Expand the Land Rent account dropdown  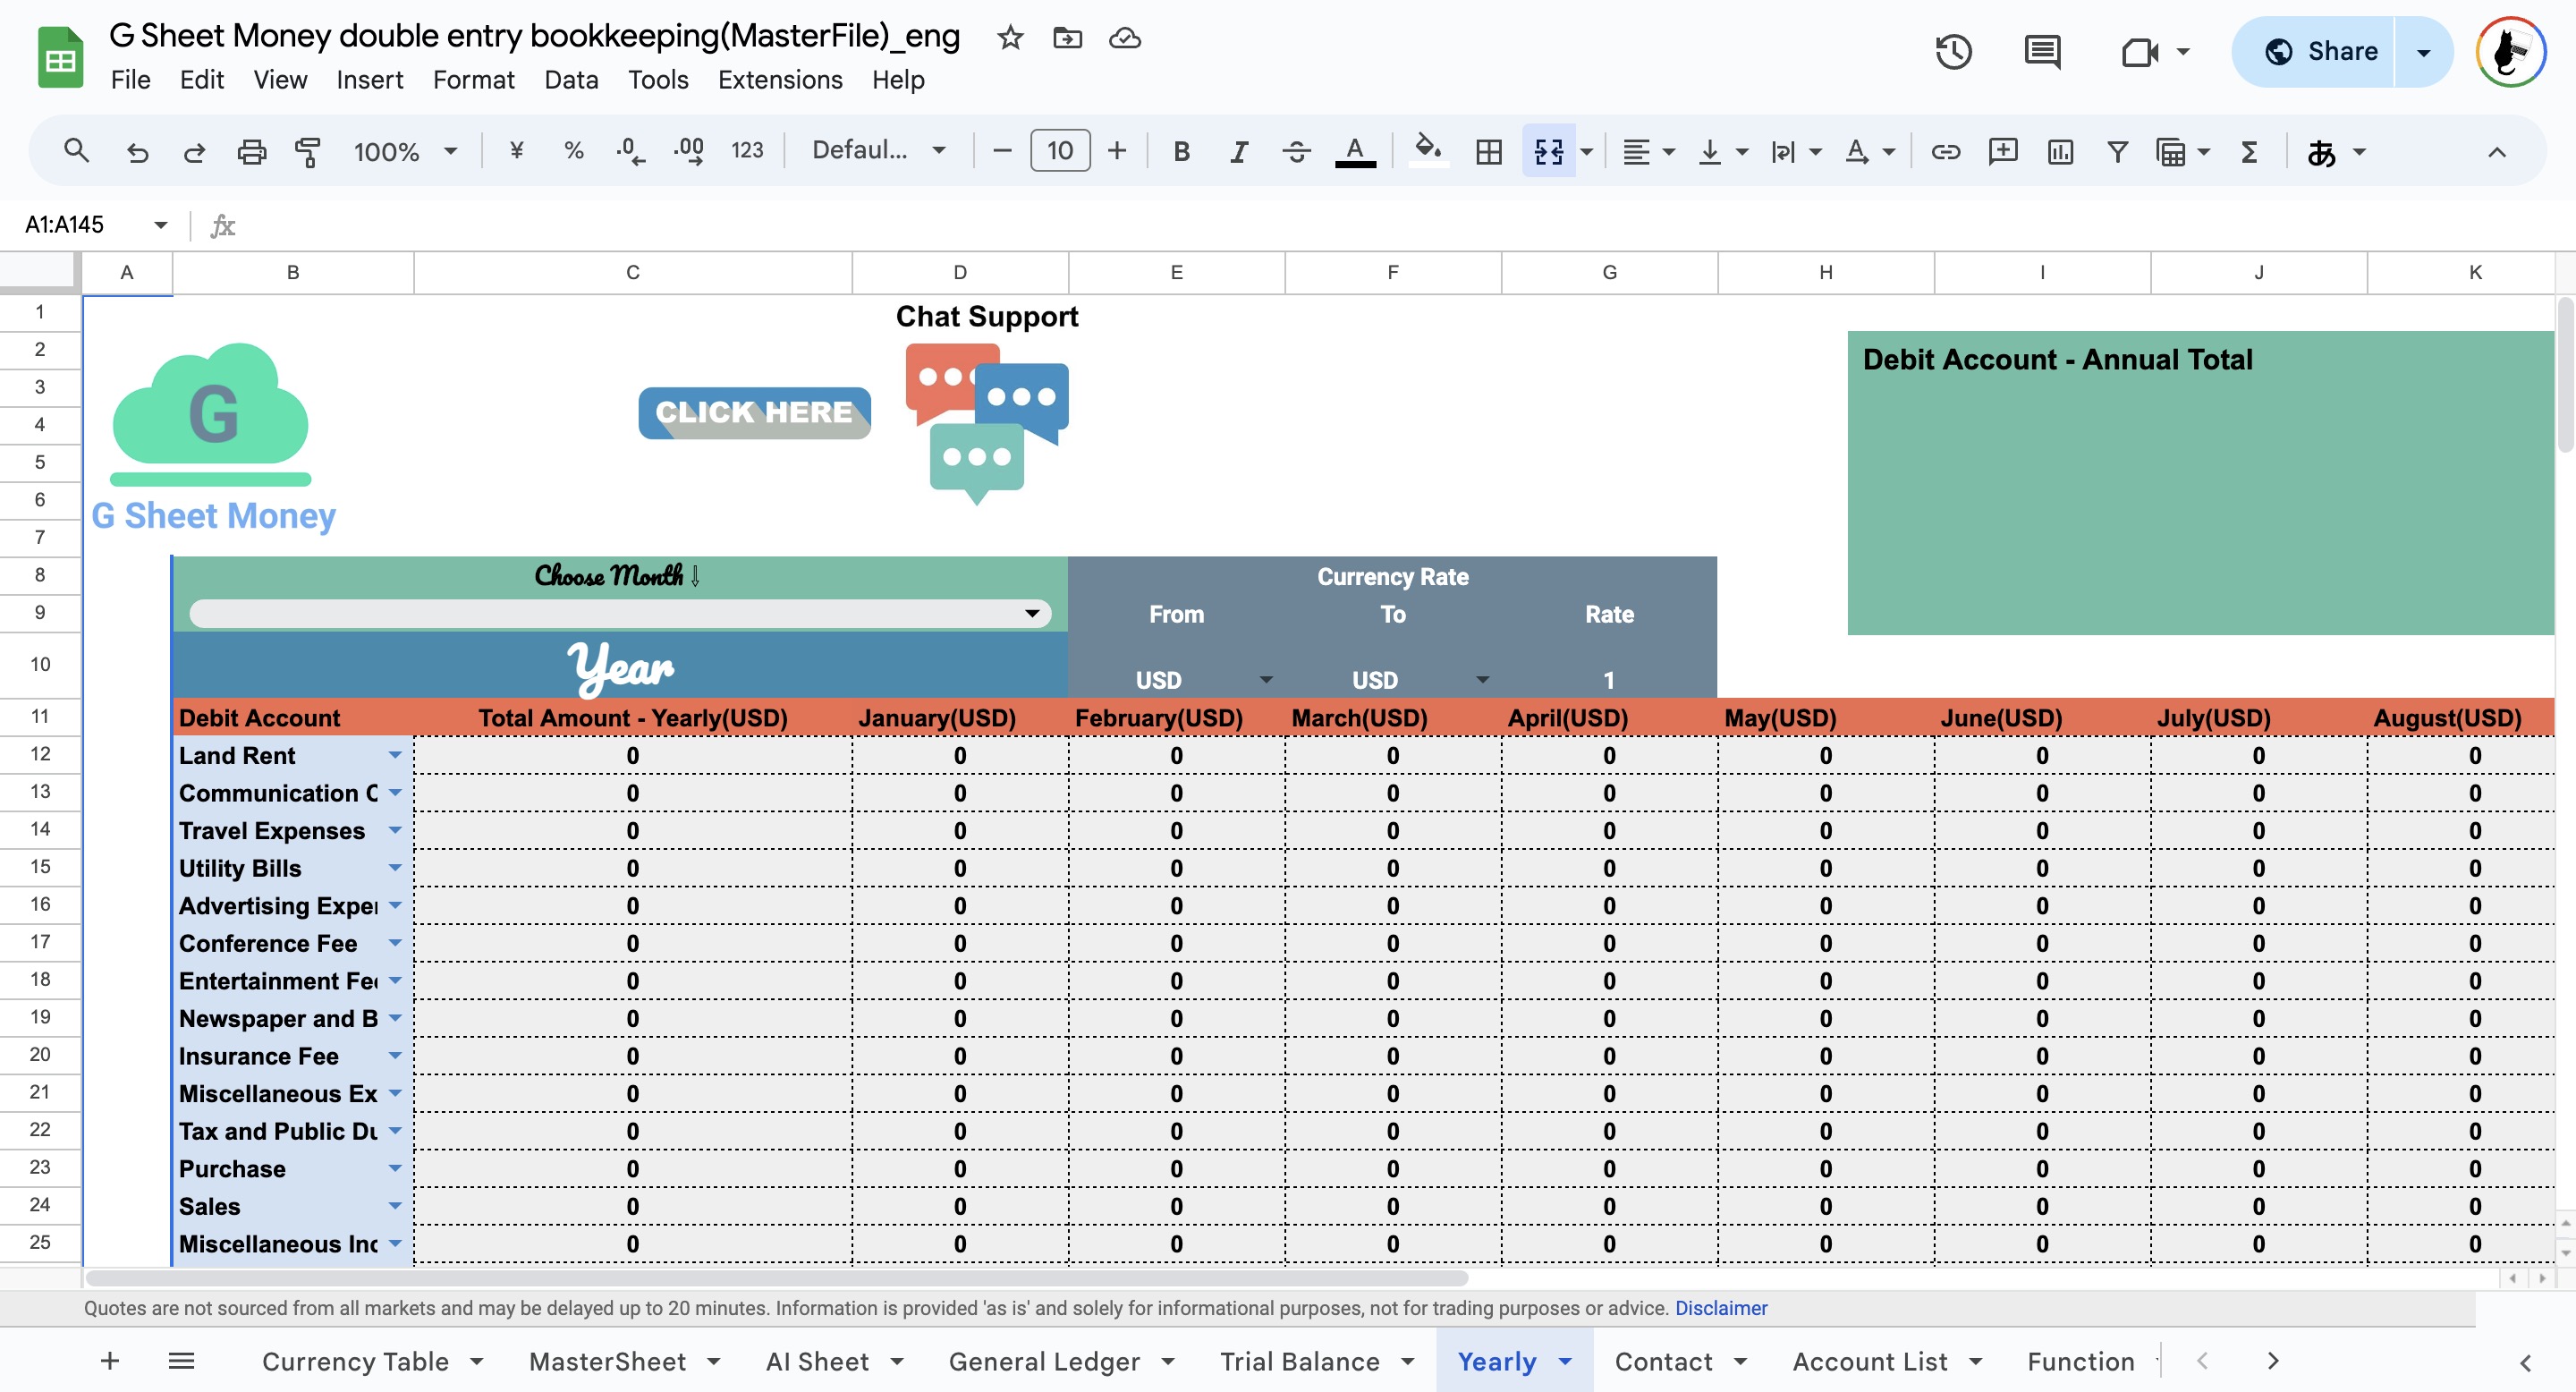click(x=395, y=755)
